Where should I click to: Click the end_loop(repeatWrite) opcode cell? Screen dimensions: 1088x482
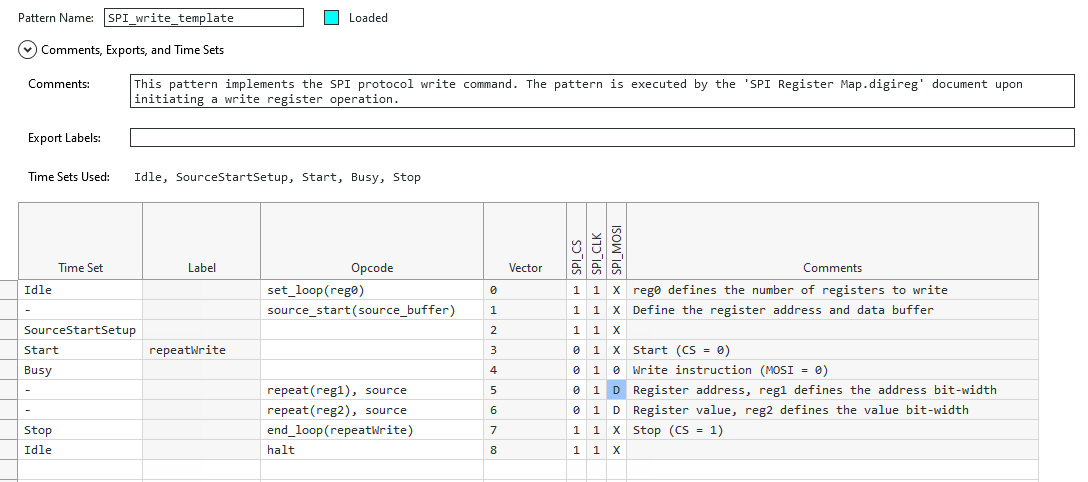pos(371,430)
